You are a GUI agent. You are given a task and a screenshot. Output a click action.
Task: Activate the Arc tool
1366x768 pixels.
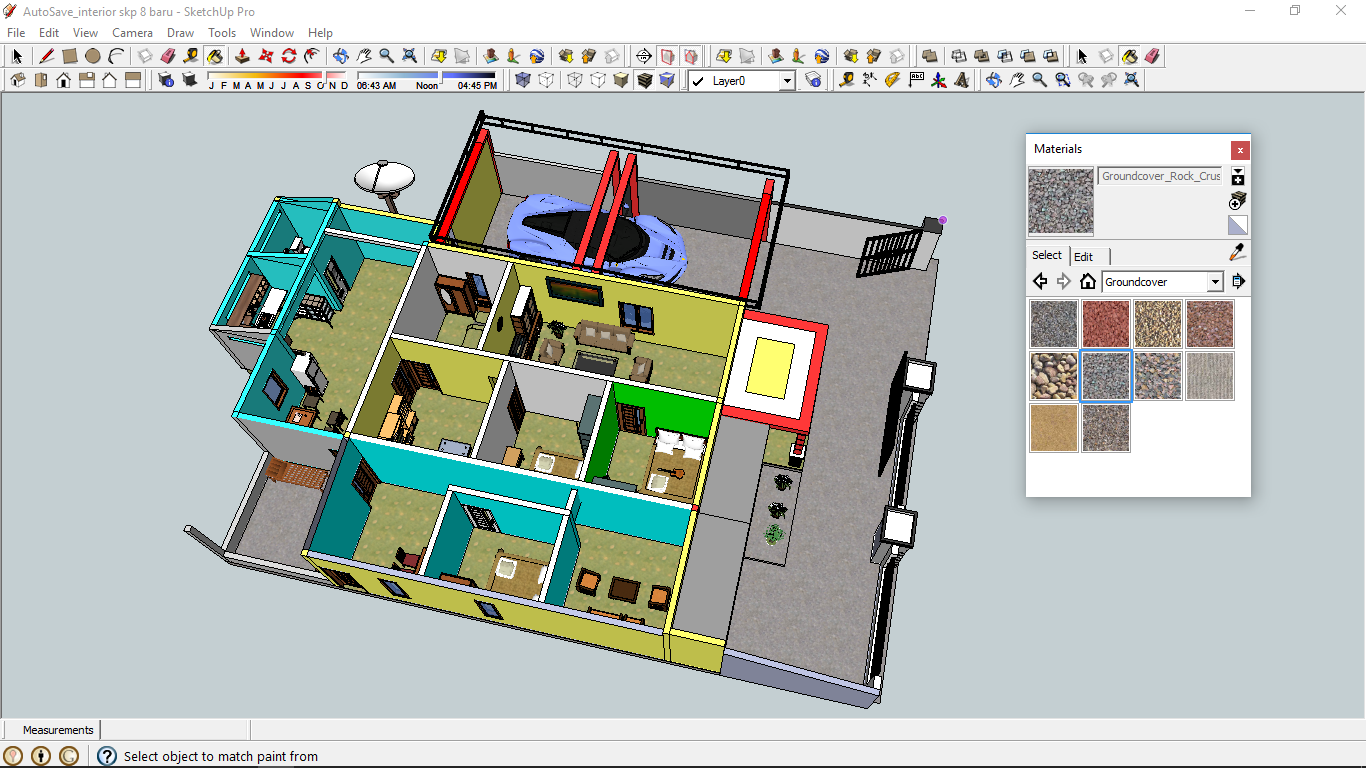[116, 56]
